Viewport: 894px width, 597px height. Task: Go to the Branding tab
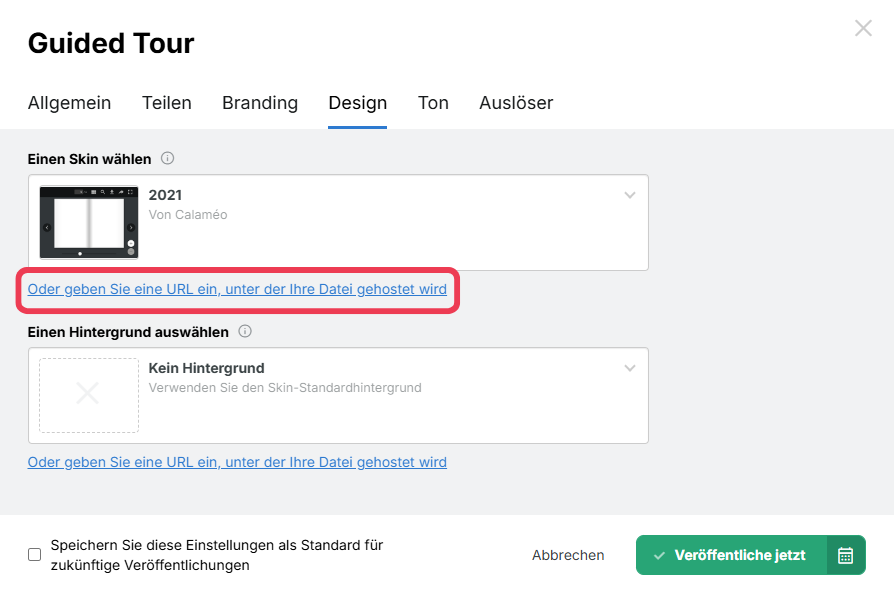(x=260, y=103)
